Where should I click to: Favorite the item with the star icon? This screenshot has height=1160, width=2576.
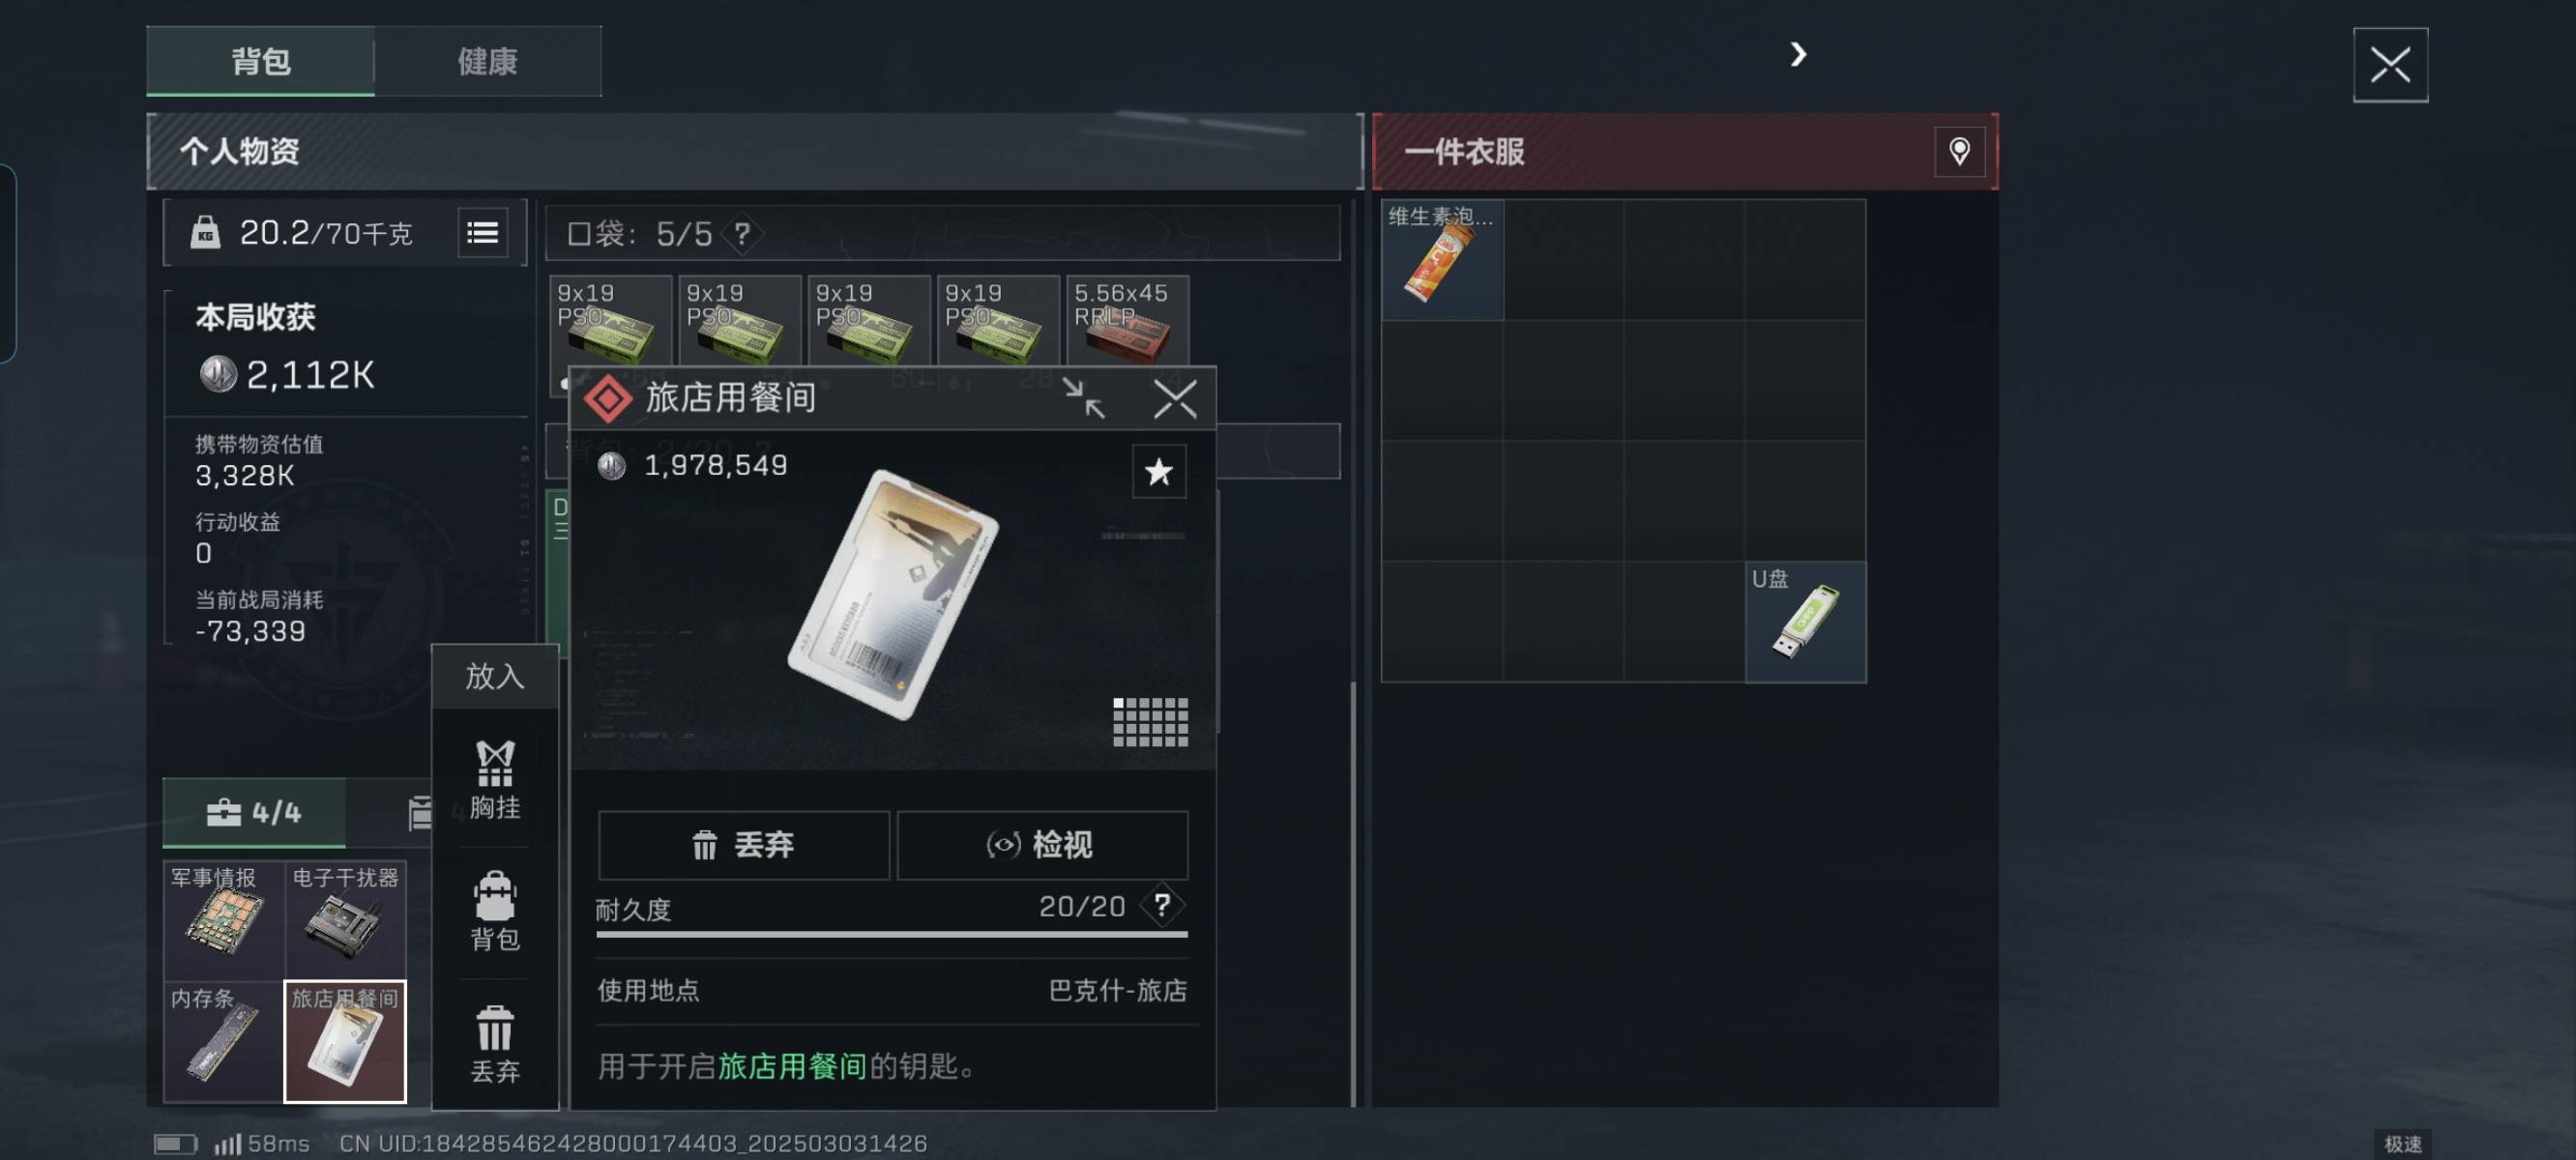pyautogui.click(x=1159, y=471)
